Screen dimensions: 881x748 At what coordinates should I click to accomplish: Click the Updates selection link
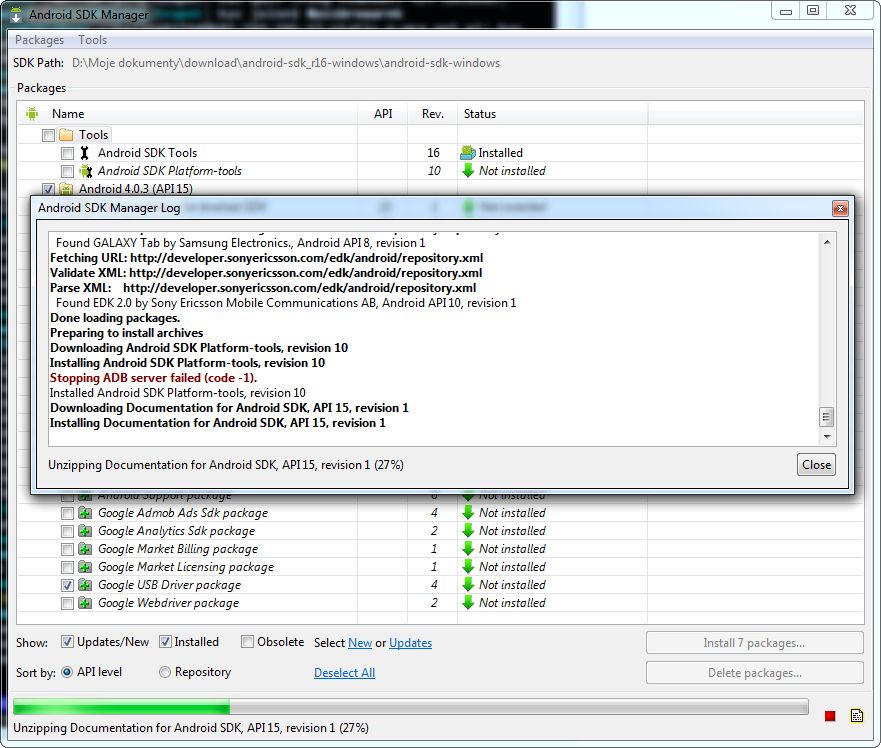410,642
